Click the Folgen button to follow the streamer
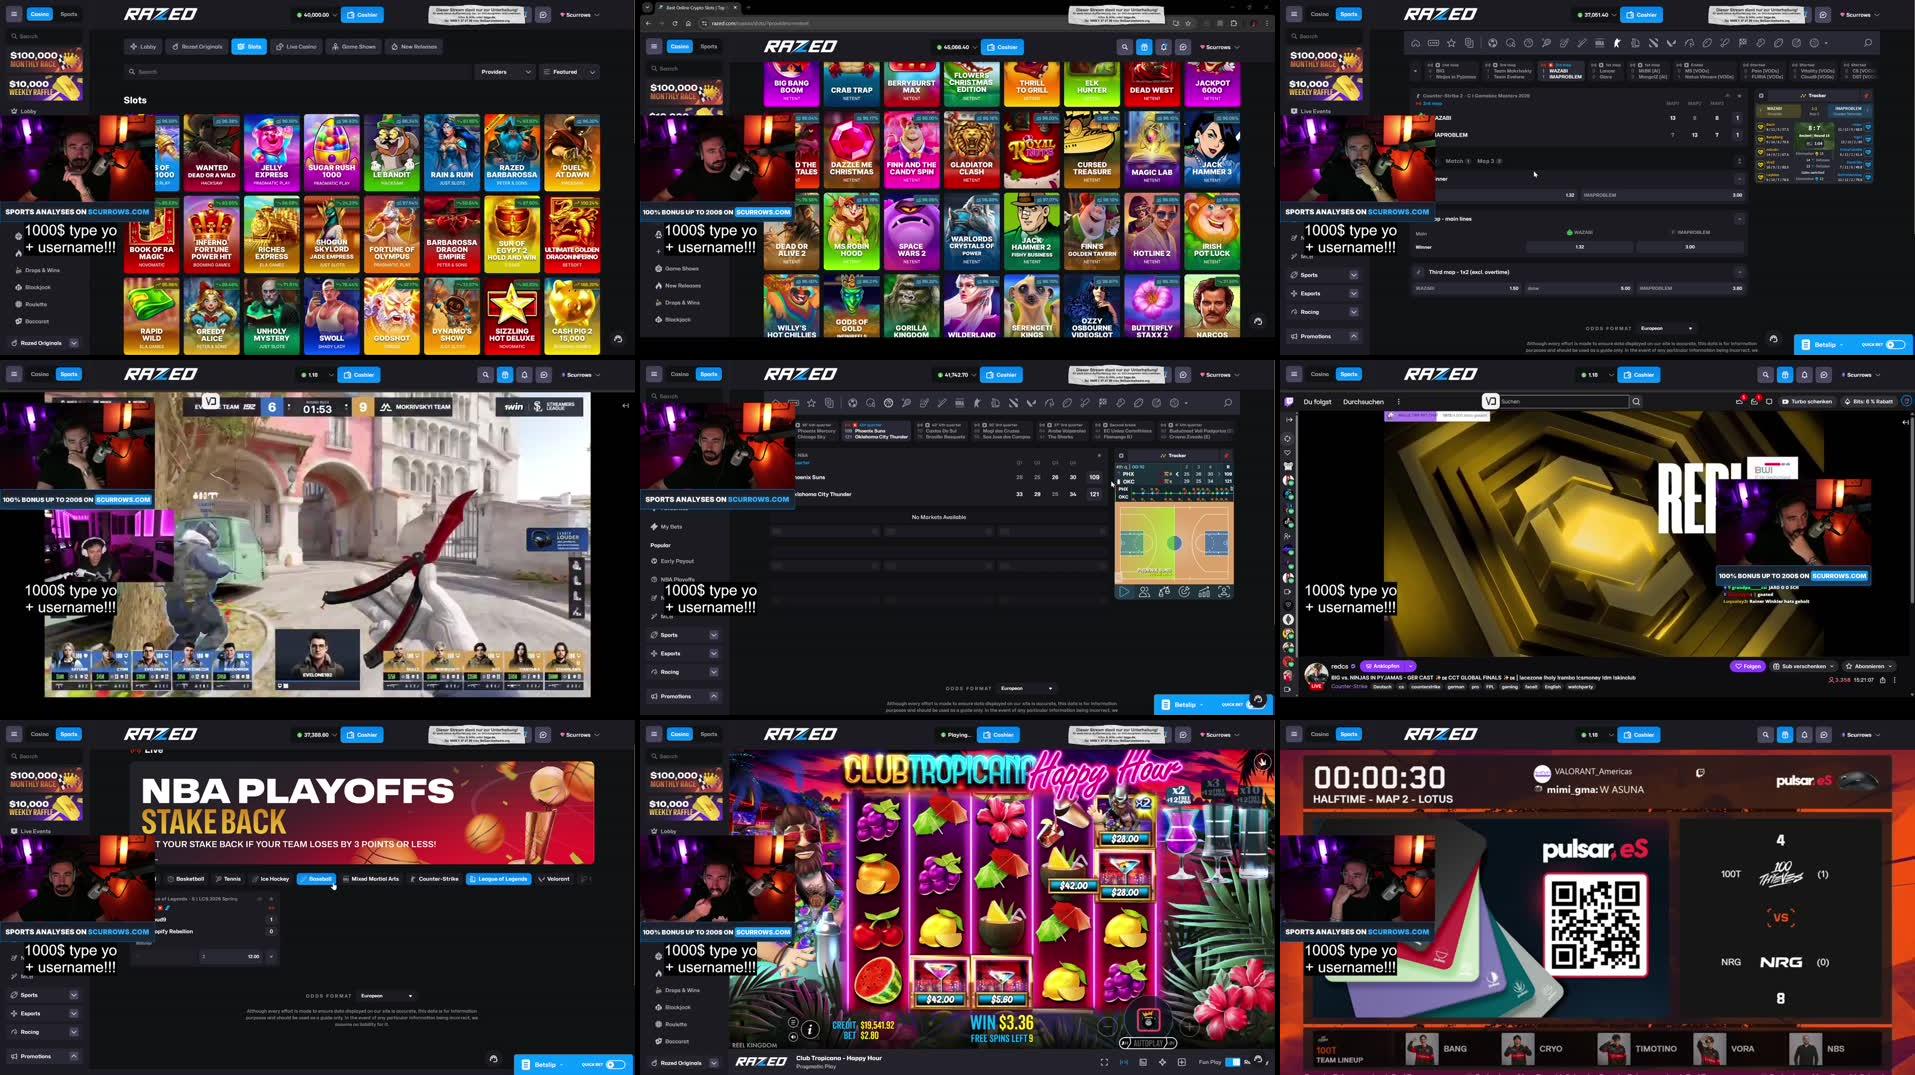The height and width of the screenshot is (1075, 1915). point(1748,666)
